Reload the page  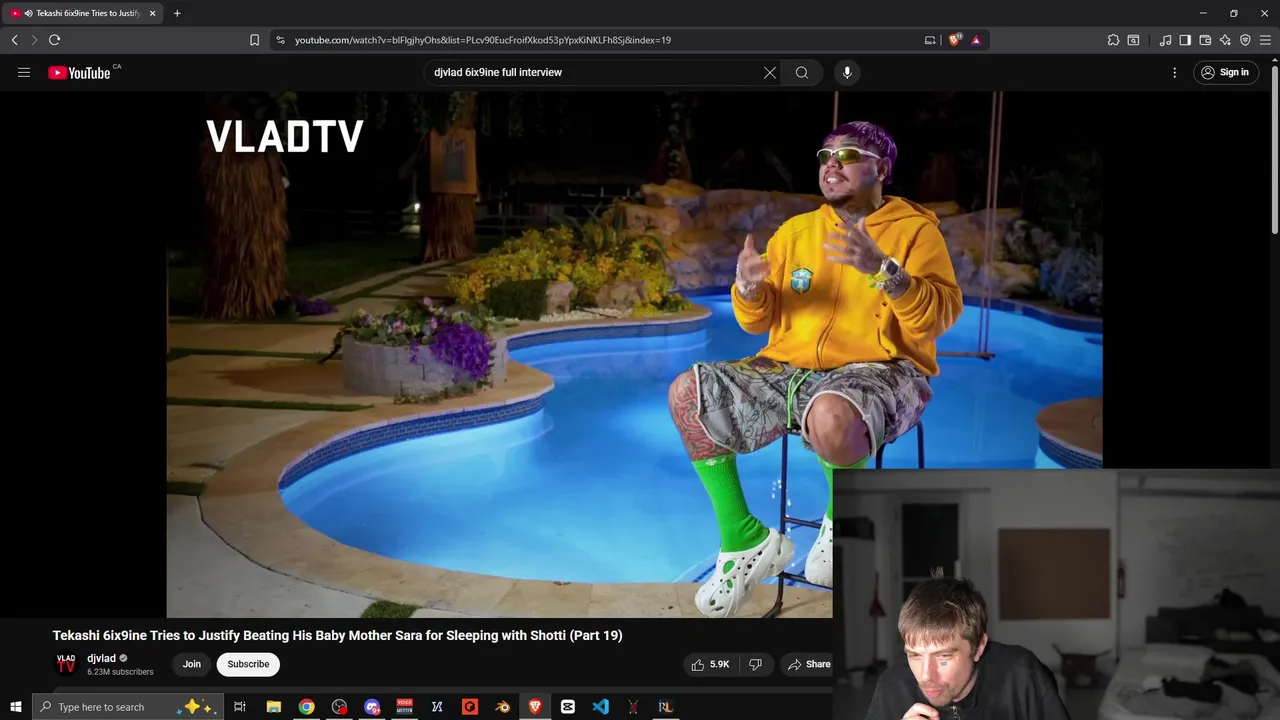(x=54, y=40)
